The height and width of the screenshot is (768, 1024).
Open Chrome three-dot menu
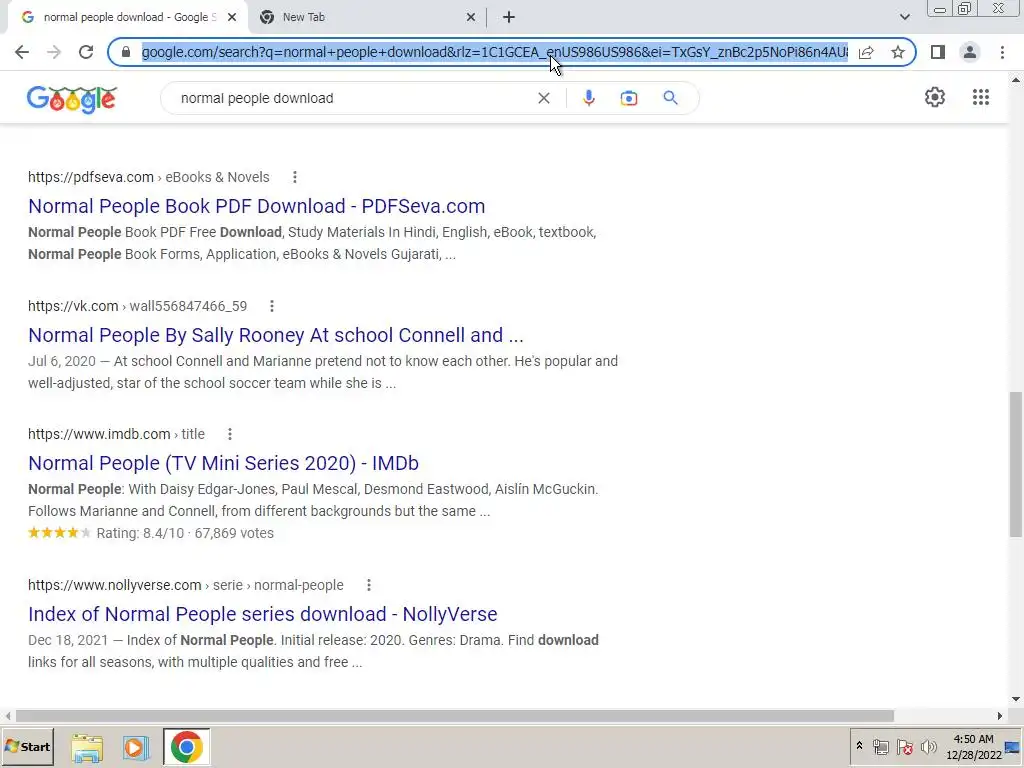click(1002, 52)
